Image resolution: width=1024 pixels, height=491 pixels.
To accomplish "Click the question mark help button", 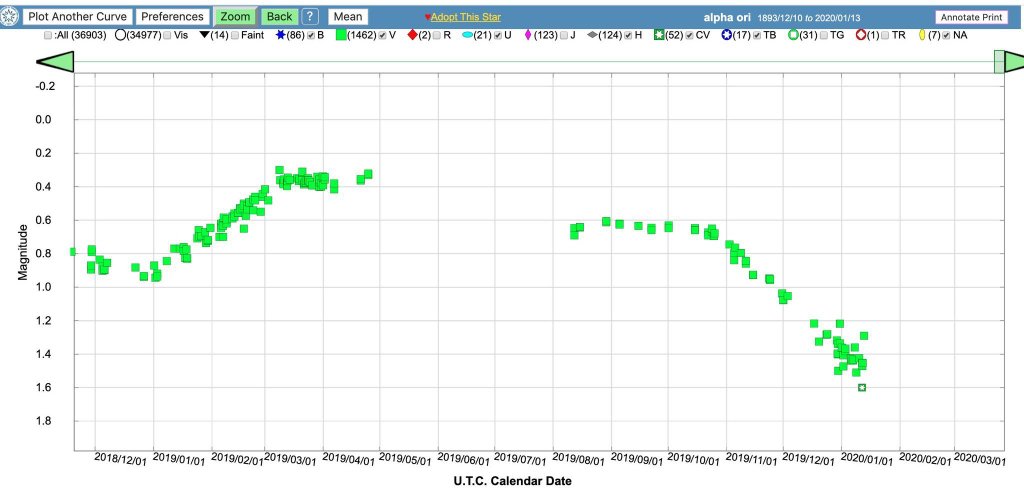I will (x=310, y=17).
